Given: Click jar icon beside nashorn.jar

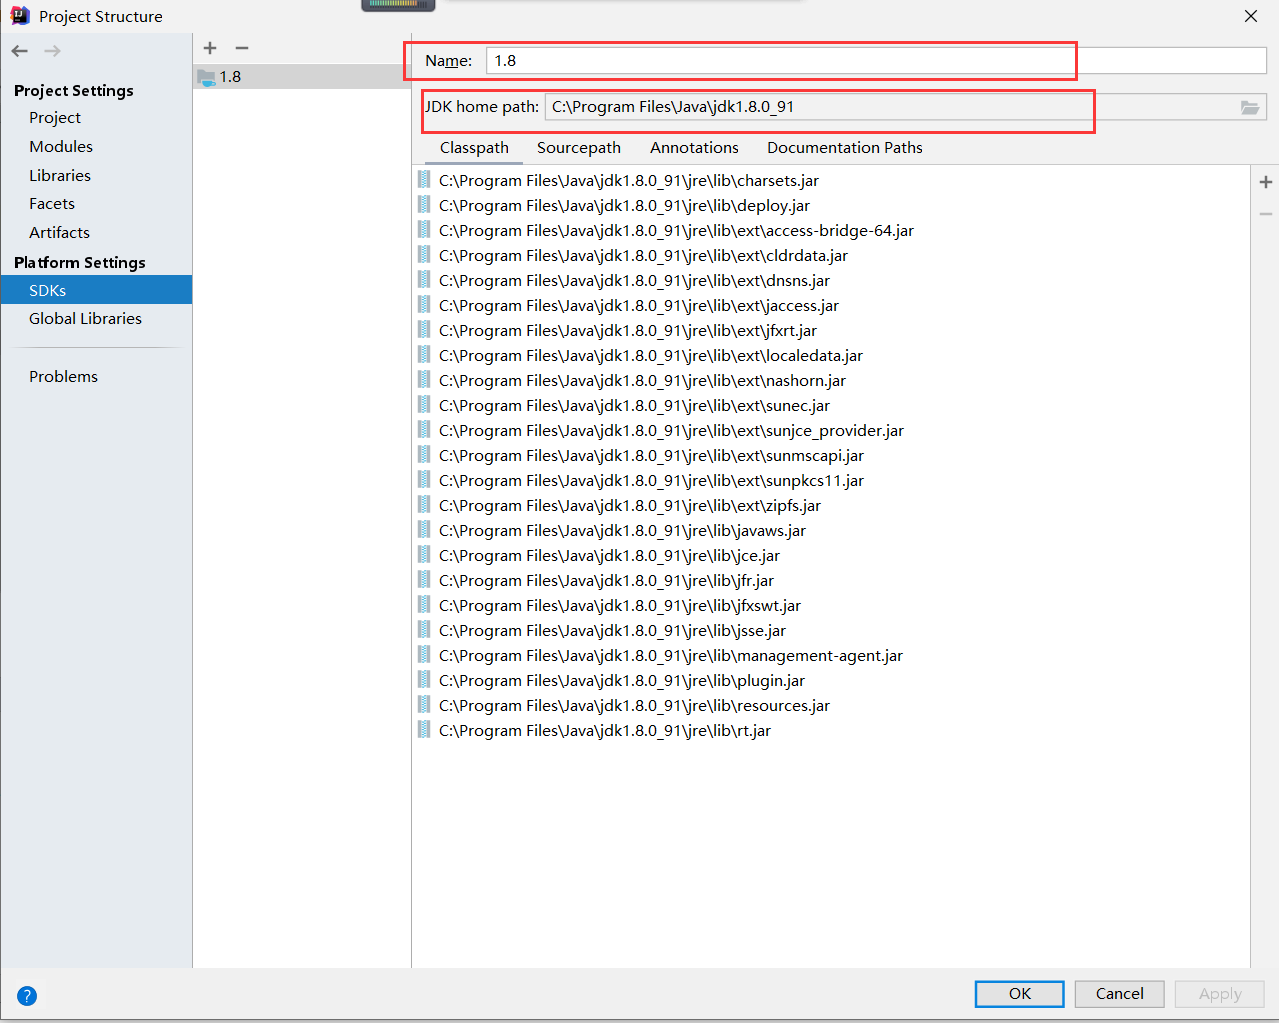Looking at the screenshot, I should click(x=424, y=380).
